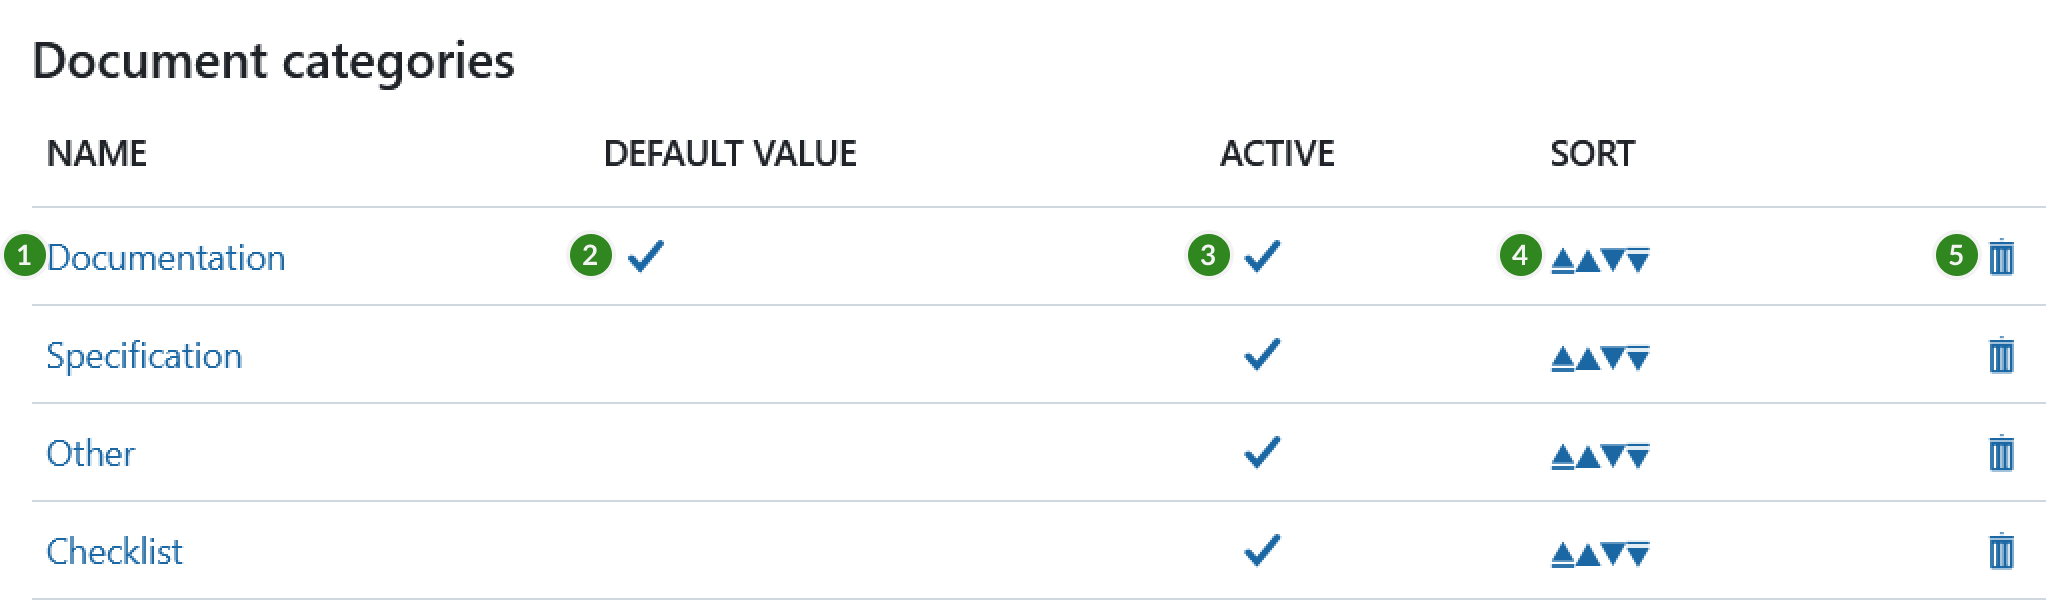Move Checklist up one position
The width and height of the screenshot is (2068, 610).
pos(1587,555)
